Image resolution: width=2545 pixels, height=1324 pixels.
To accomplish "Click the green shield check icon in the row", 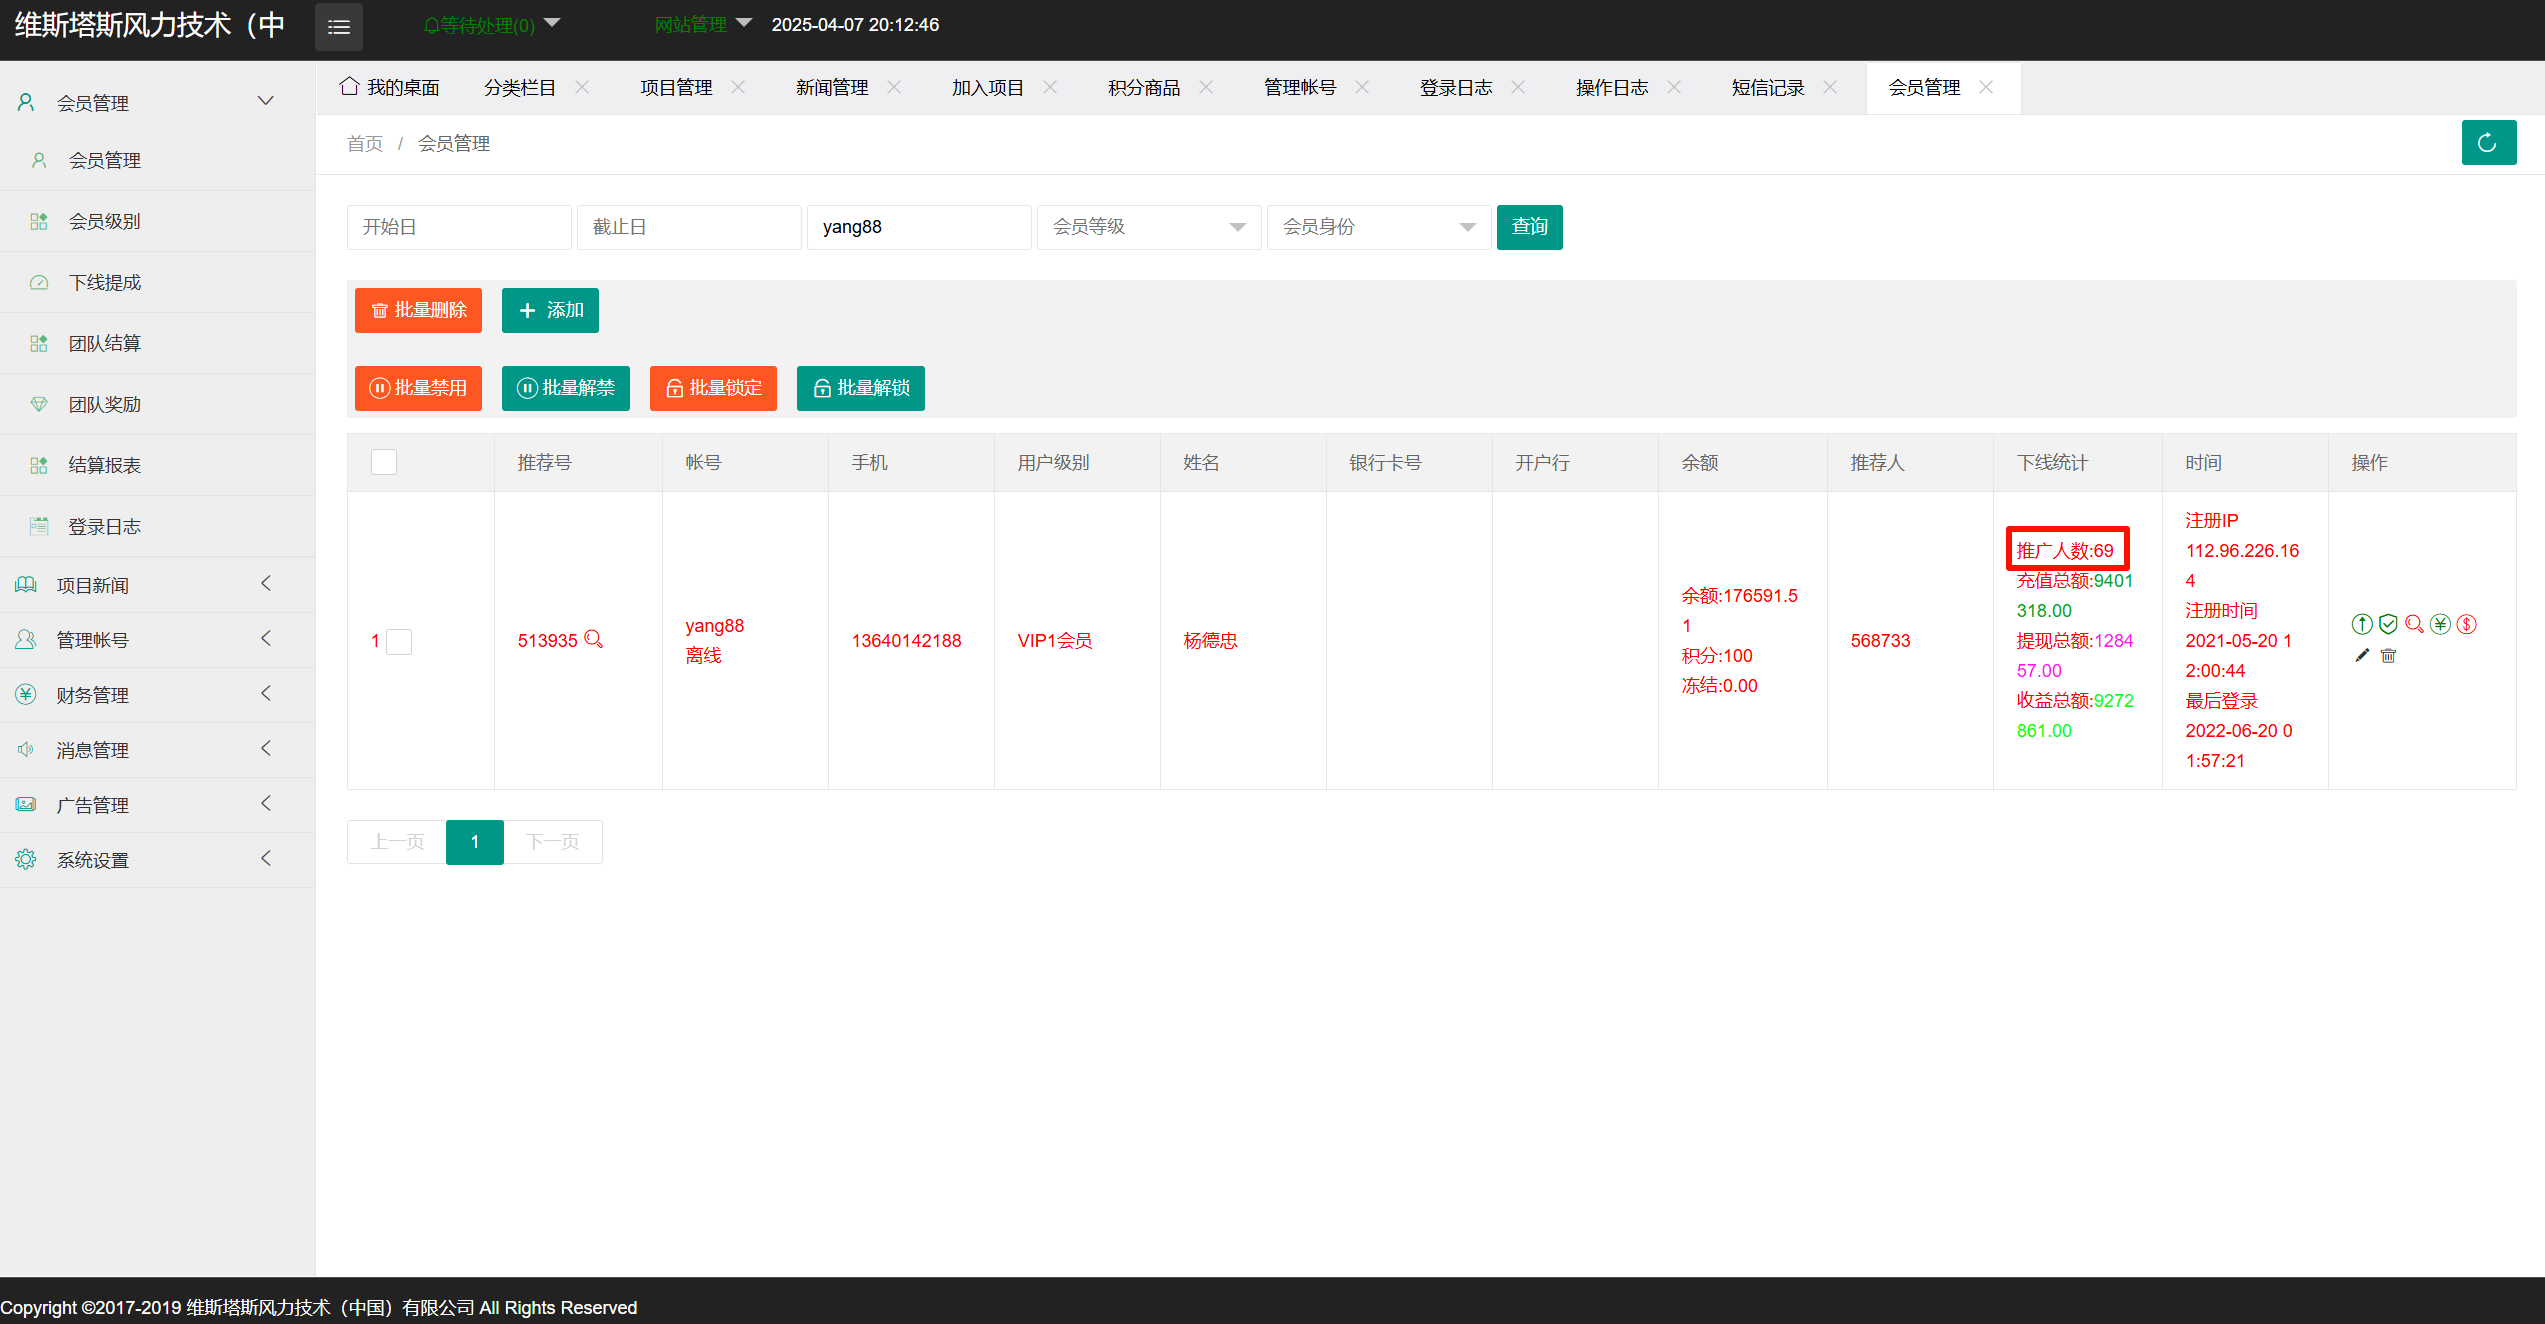I will (x=2388, y=625).
